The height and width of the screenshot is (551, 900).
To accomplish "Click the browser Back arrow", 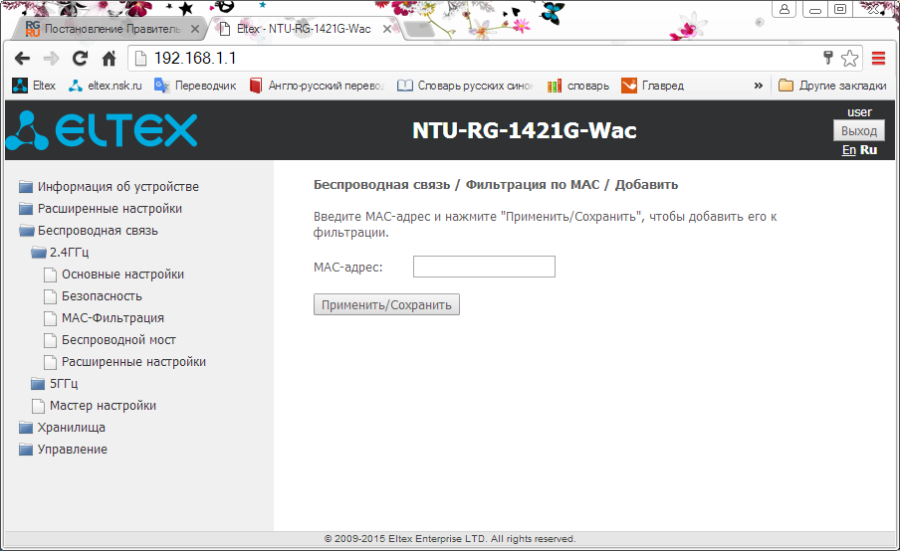I will click(x=22, y=58).
